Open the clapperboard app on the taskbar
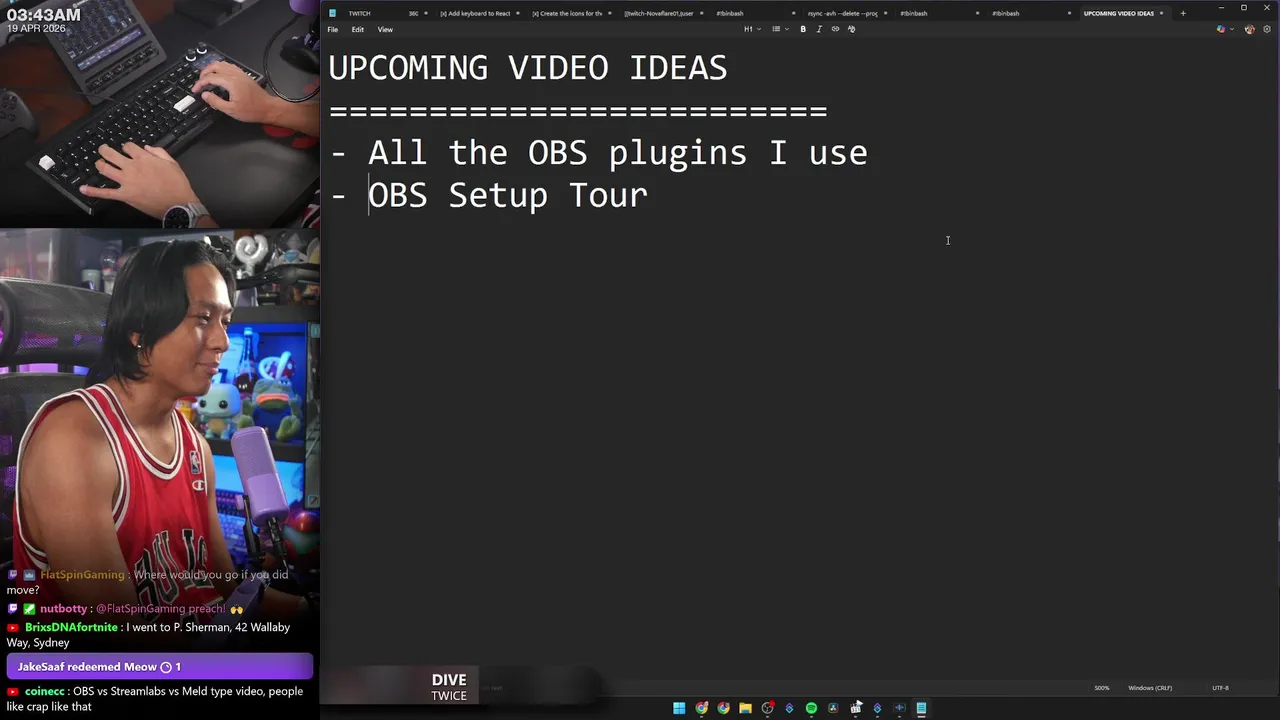Screen dimensions: 1280x720 (x=855, y=708)
